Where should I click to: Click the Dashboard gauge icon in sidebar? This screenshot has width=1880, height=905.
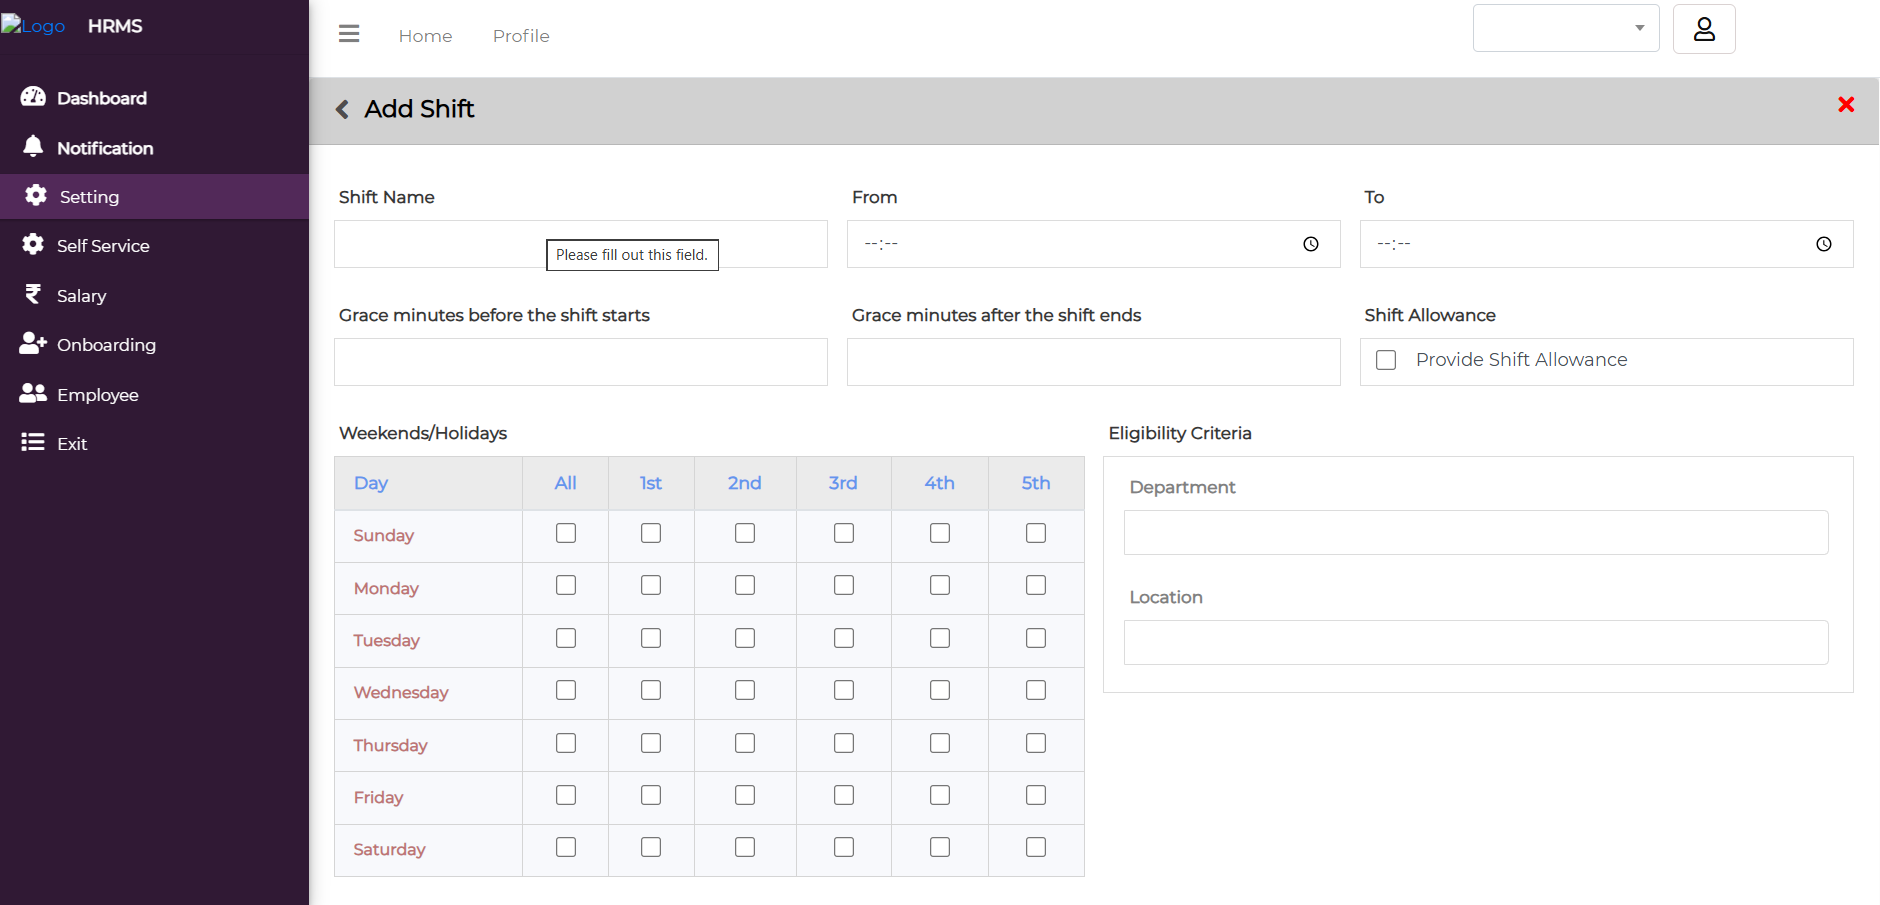point(33,97)
